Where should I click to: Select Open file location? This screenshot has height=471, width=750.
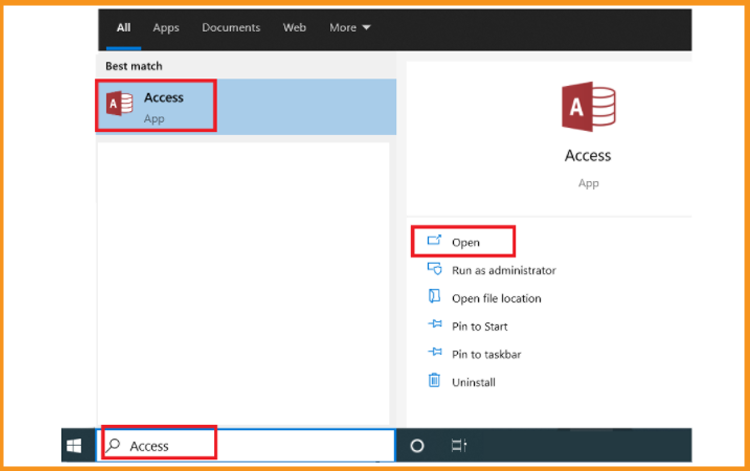tap(496, 298)
